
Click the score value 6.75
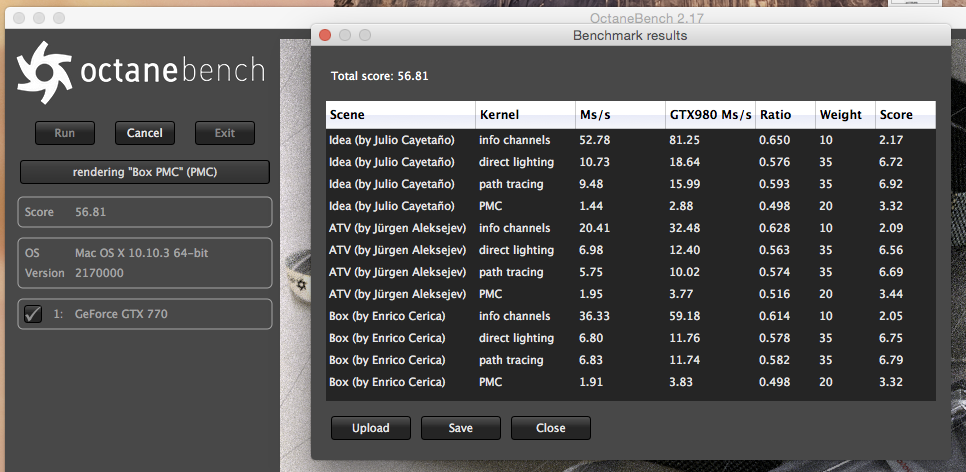(891, 338)
